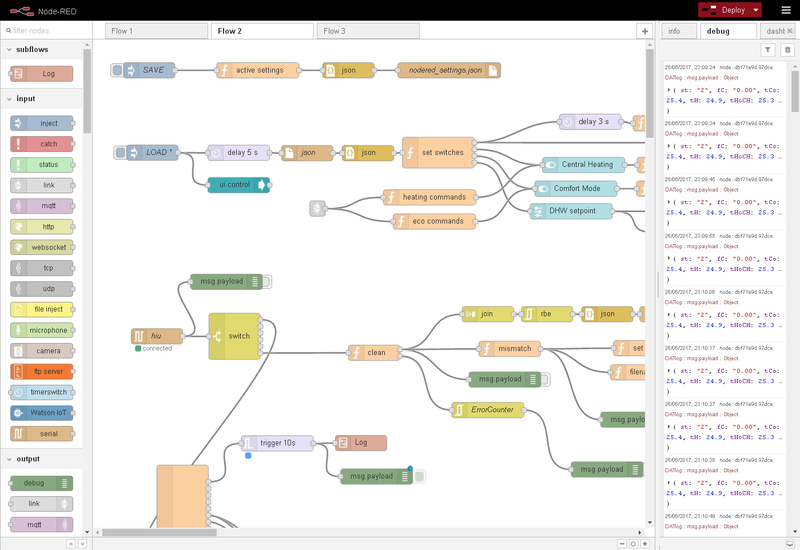Select the timerswitch node in the palette
Image resolution: width=800 pixels, height=550 pixels.
(x=41, y=392)
